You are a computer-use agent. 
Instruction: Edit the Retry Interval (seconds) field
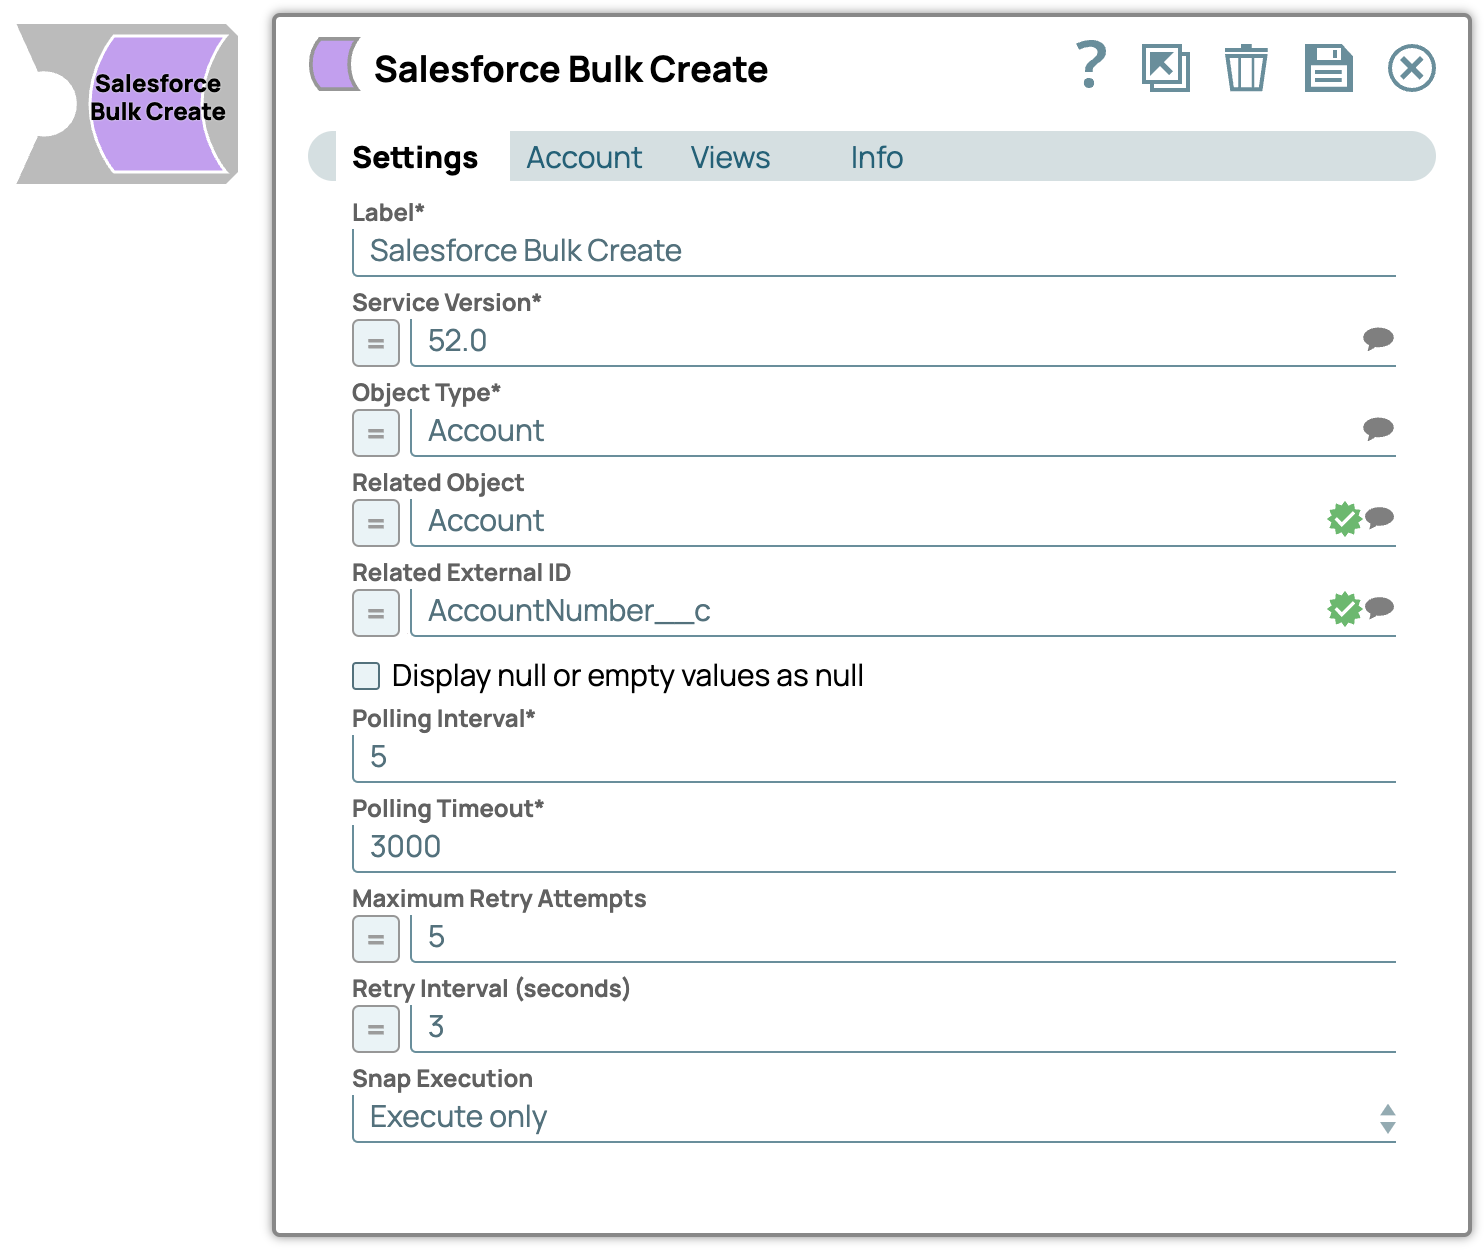(903, 1027)
